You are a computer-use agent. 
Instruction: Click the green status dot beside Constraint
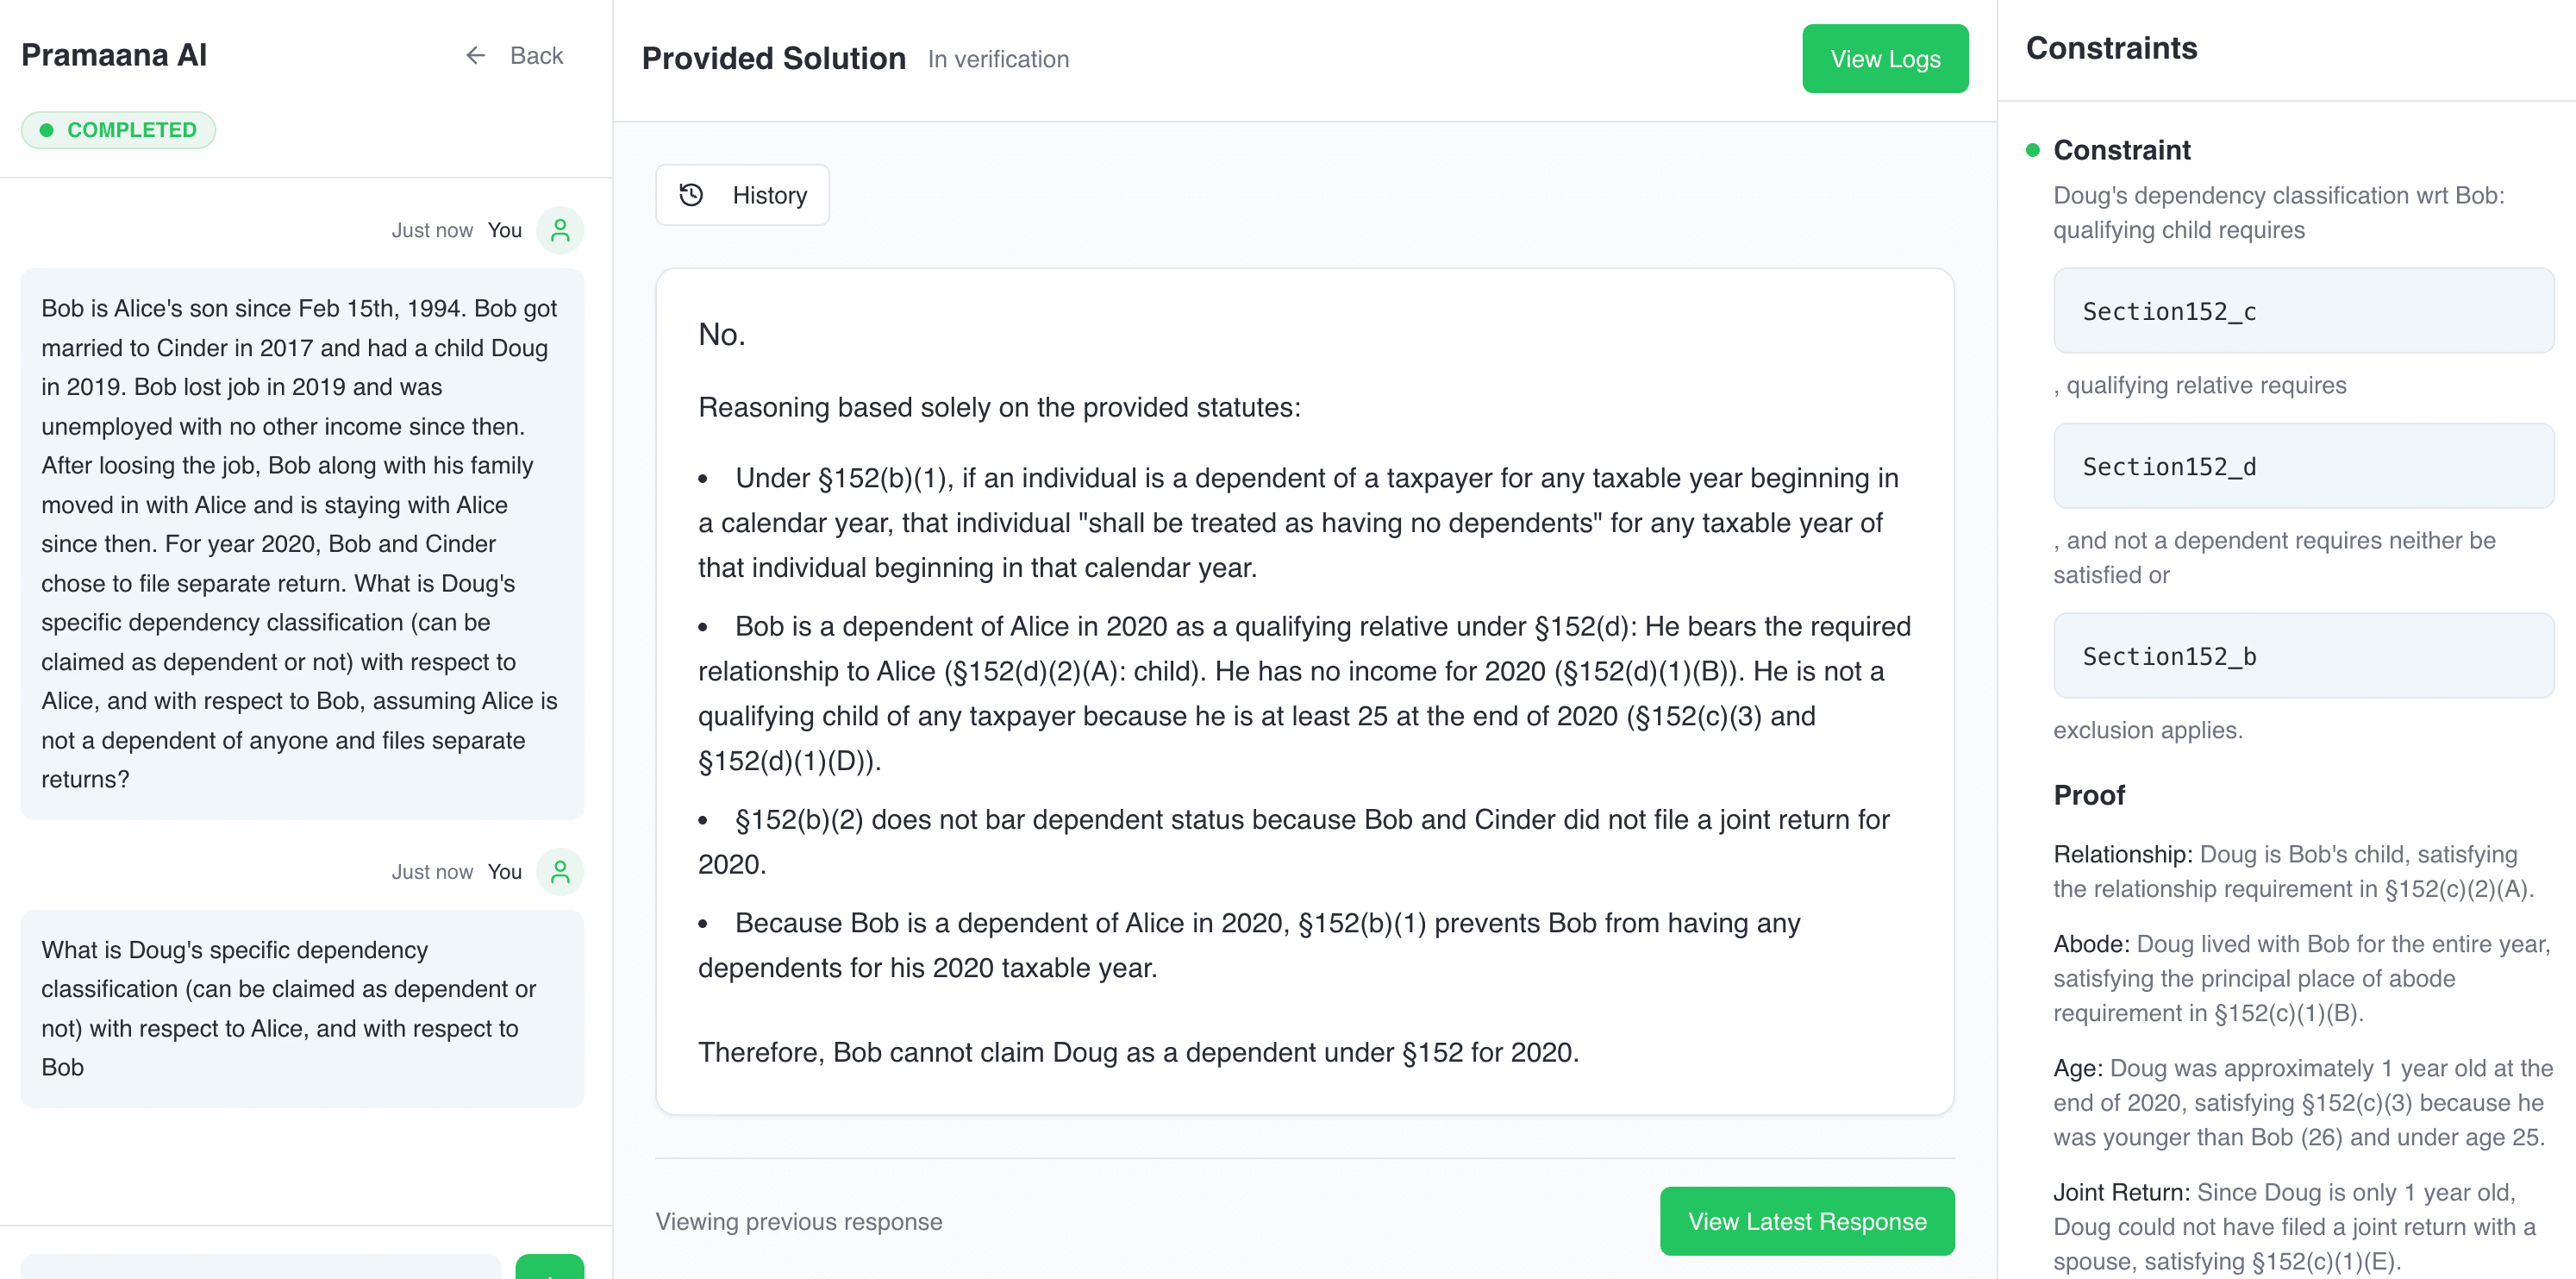coord(2032,150)
